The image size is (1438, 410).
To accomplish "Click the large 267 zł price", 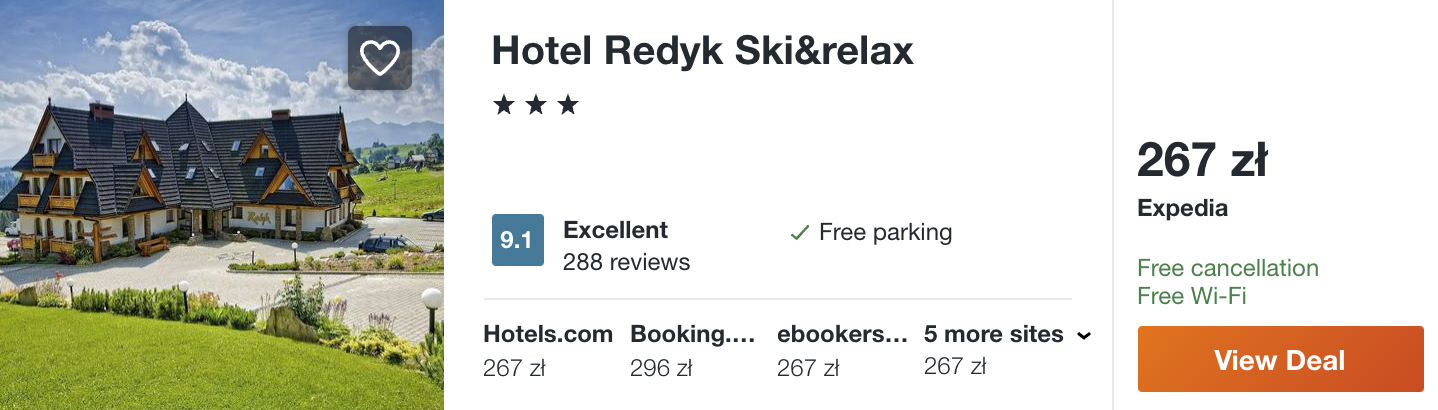I will (1202, 160).
